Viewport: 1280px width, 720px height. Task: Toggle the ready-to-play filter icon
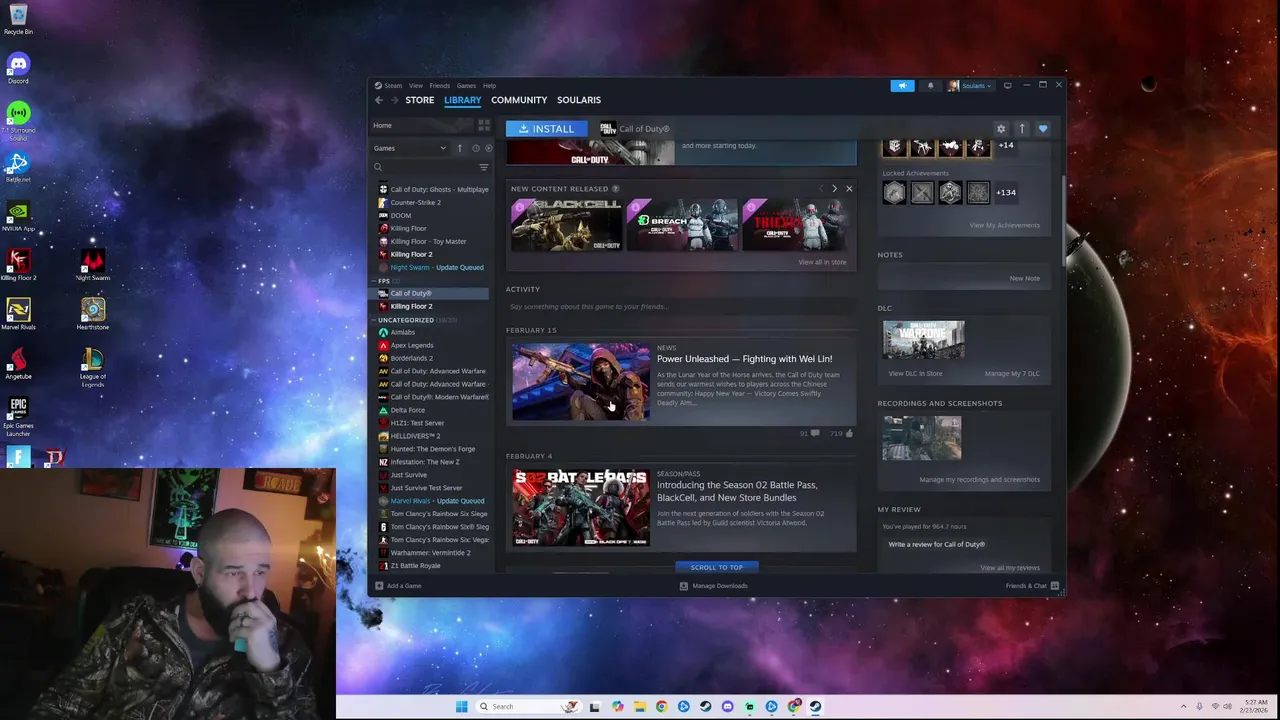pyautogui.click(x=488, y=148)
